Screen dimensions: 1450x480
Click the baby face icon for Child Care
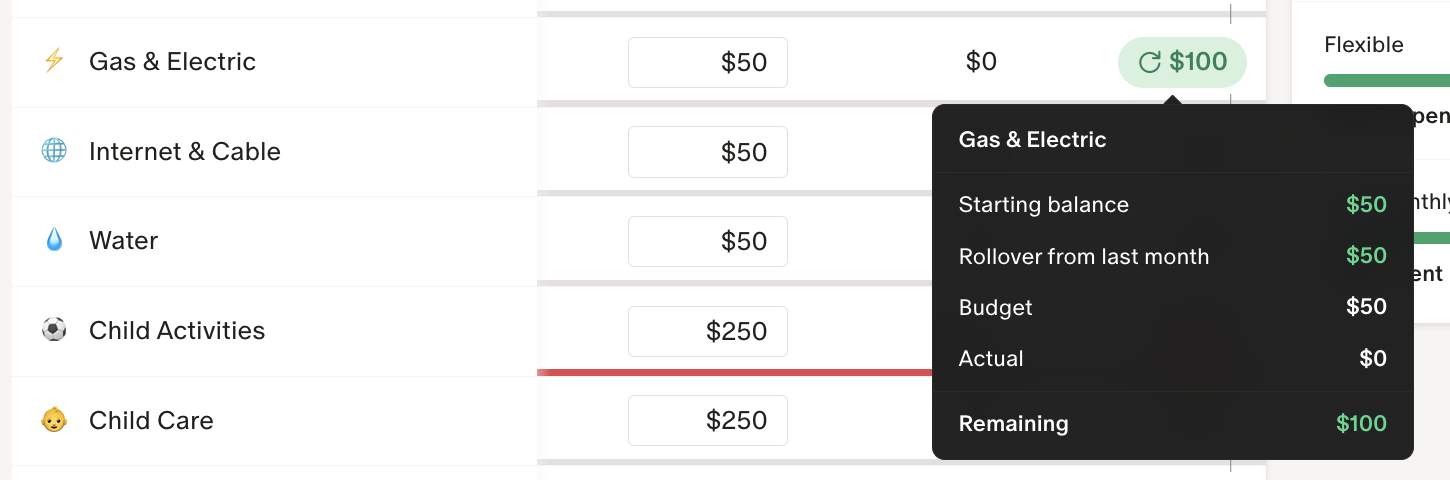pos(54,420)
